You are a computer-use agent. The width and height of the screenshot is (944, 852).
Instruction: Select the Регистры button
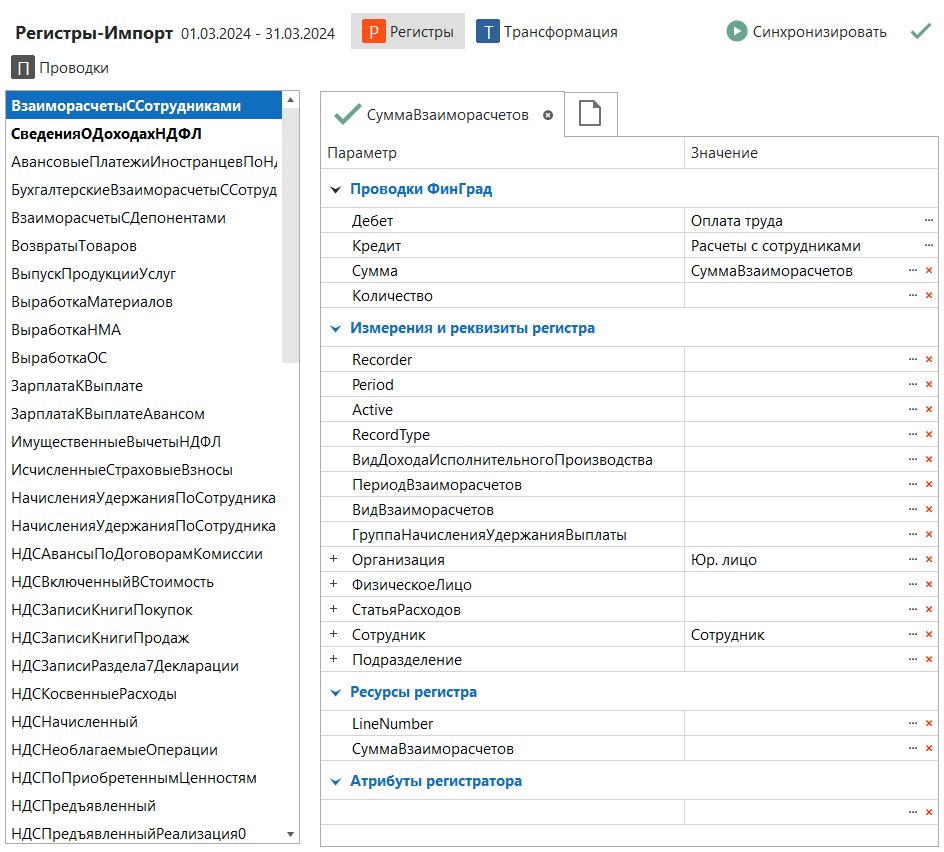click(x=408, y=32)
